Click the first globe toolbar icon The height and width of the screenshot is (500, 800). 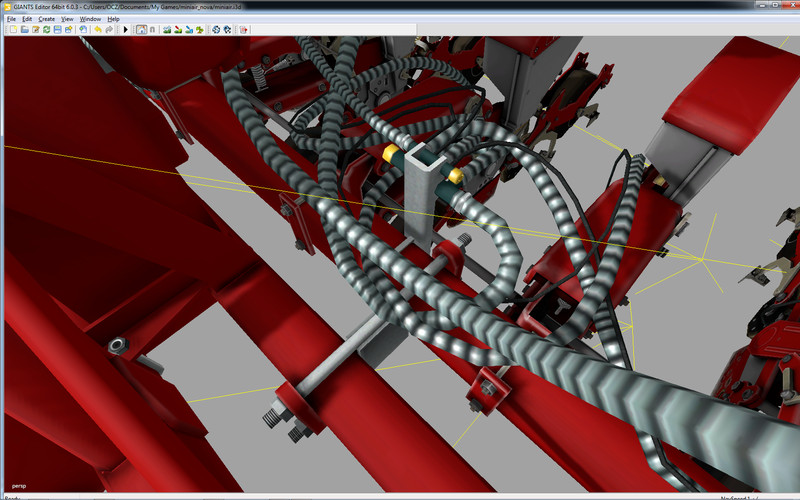point(216,30)
